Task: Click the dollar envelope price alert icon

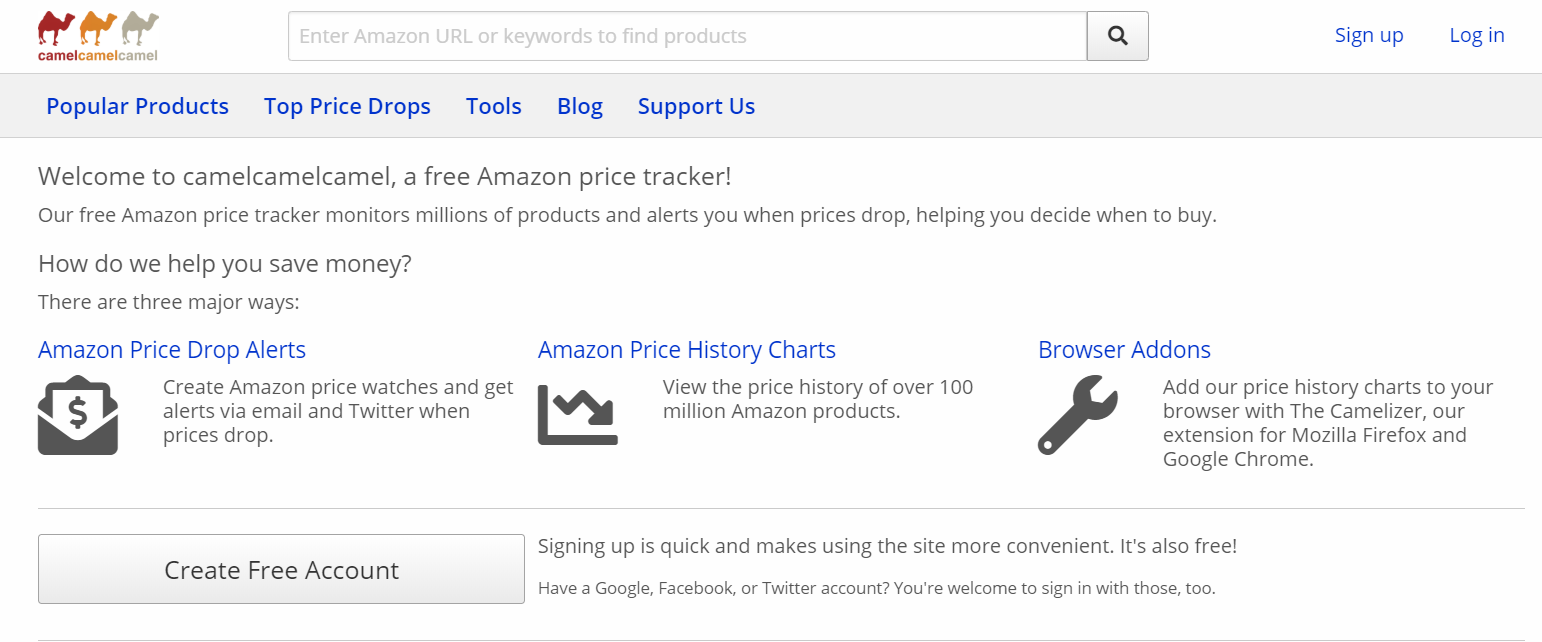Action: [78, 415]
